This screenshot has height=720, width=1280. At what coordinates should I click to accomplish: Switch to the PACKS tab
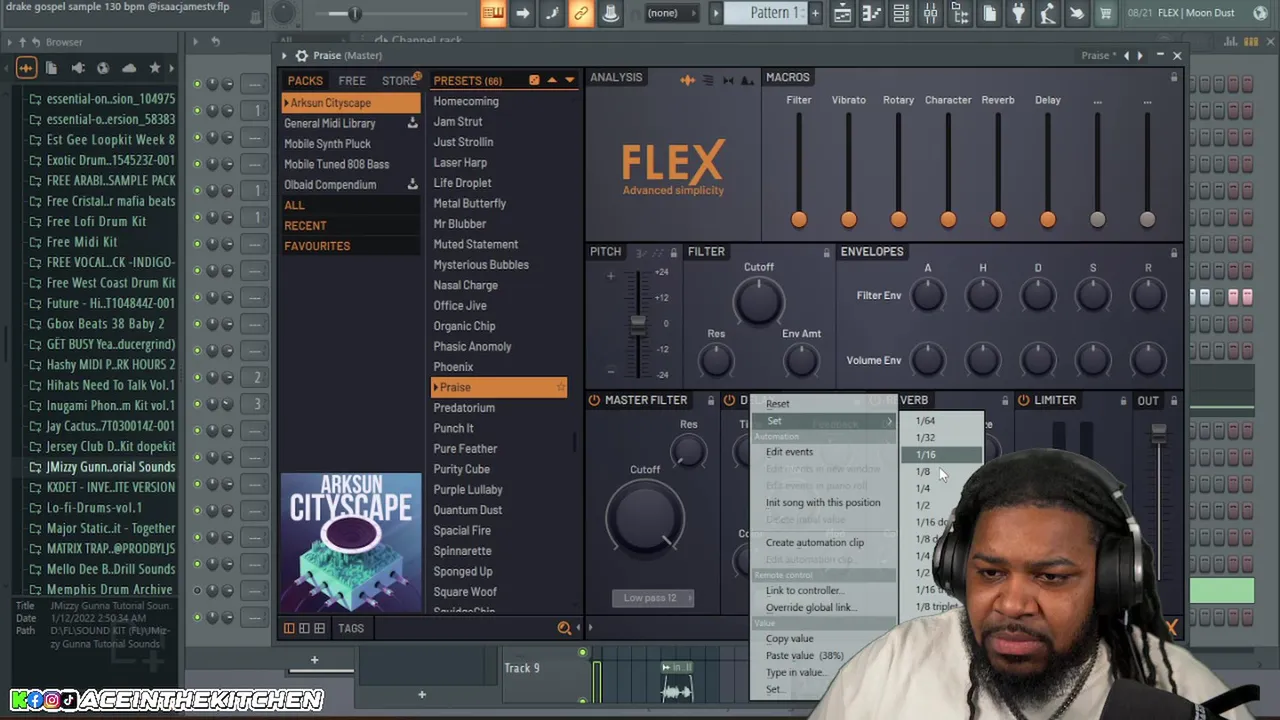point(305,81)
